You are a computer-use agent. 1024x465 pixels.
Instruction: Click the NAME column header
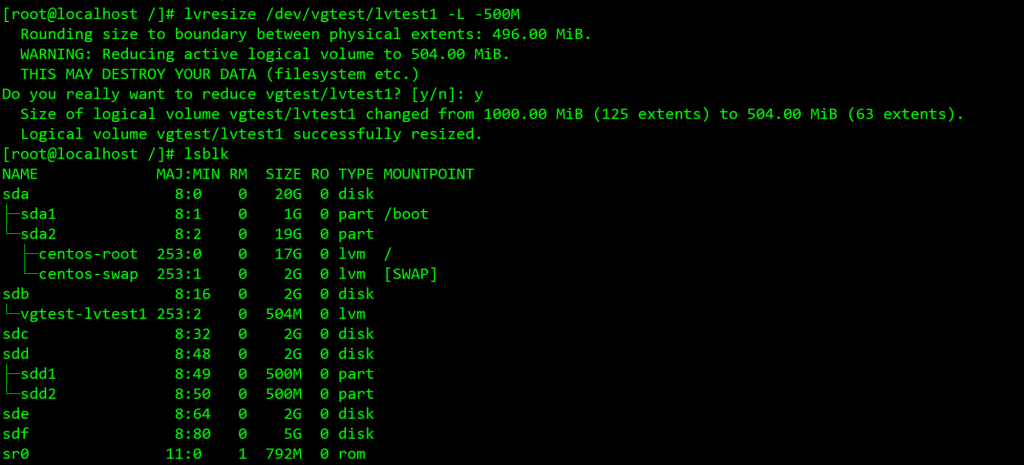pyautogui.click(x=20, y=174)
